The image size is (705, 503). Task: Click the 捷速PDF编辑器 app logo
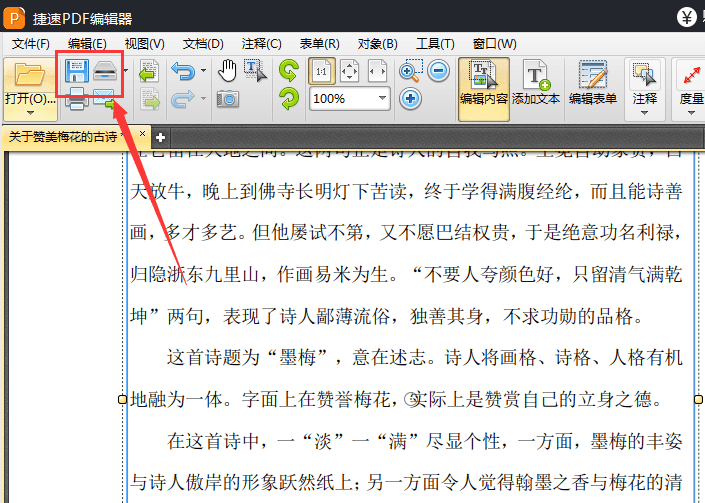[x=14, y=18]
